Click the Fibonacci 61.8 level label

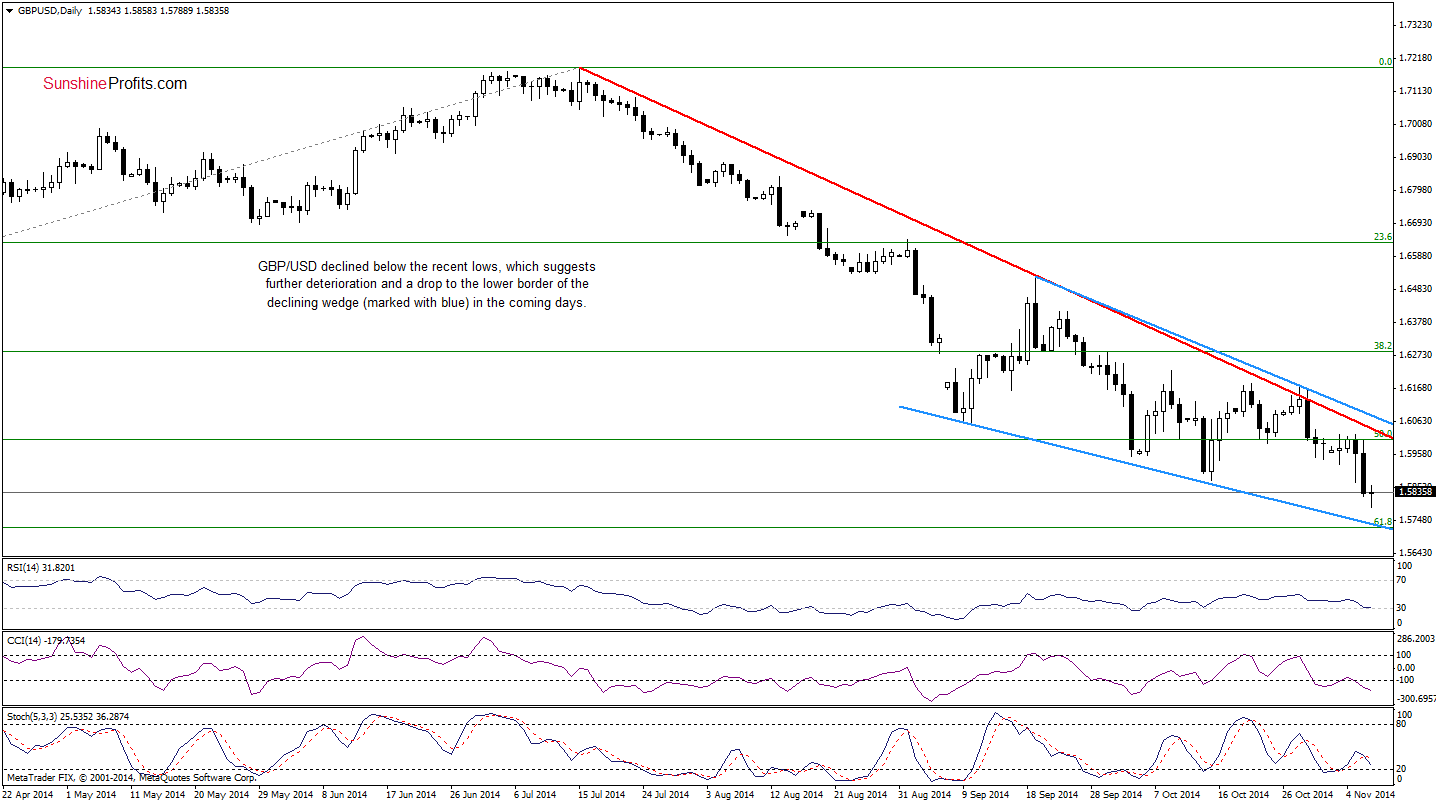click(1384, 521)
